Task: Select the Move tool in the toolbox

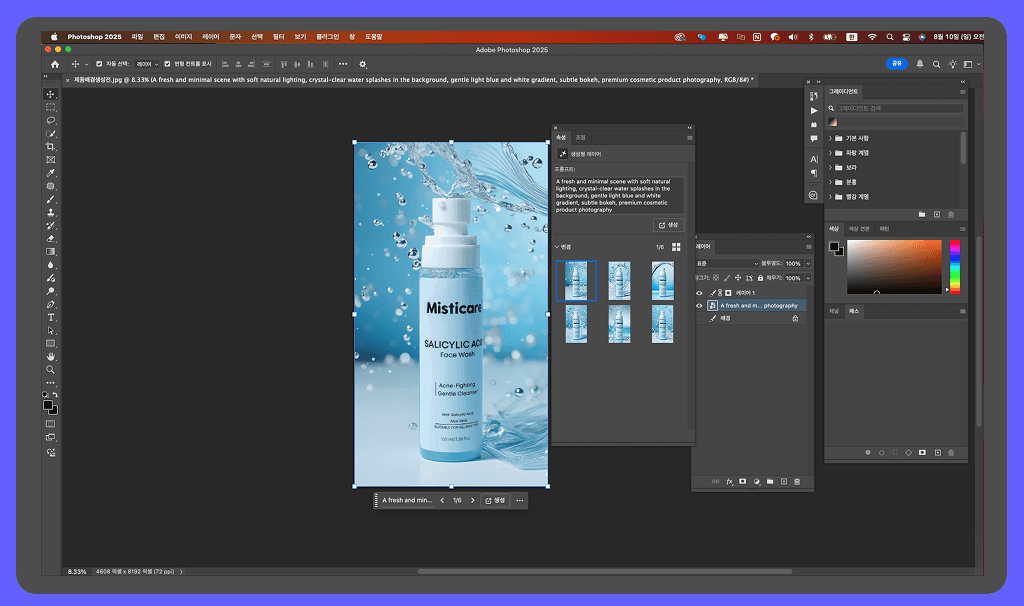Action: click(50, 94)
